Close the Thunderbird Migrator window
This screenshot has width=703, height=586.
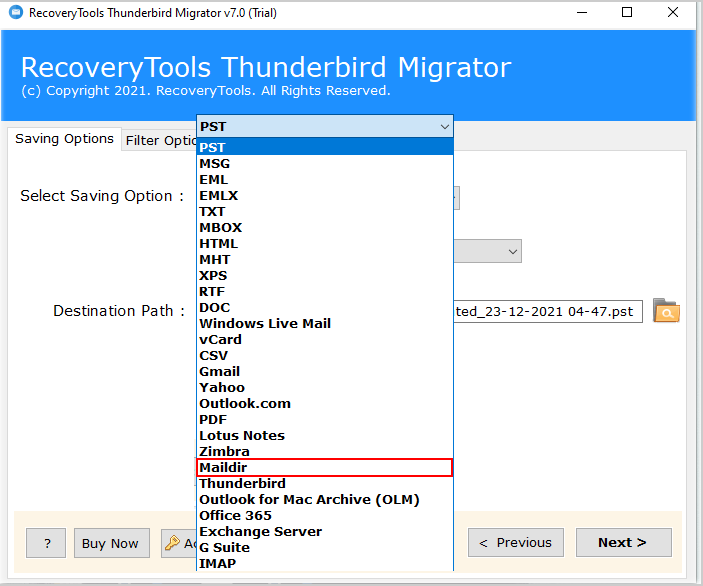[x=673, y=13]
